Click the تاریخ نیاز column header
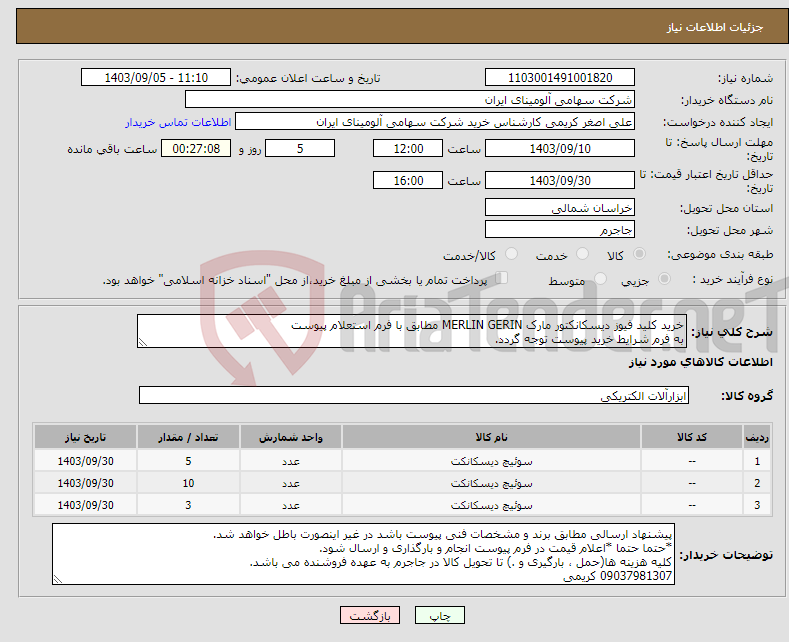 [86, 437]
